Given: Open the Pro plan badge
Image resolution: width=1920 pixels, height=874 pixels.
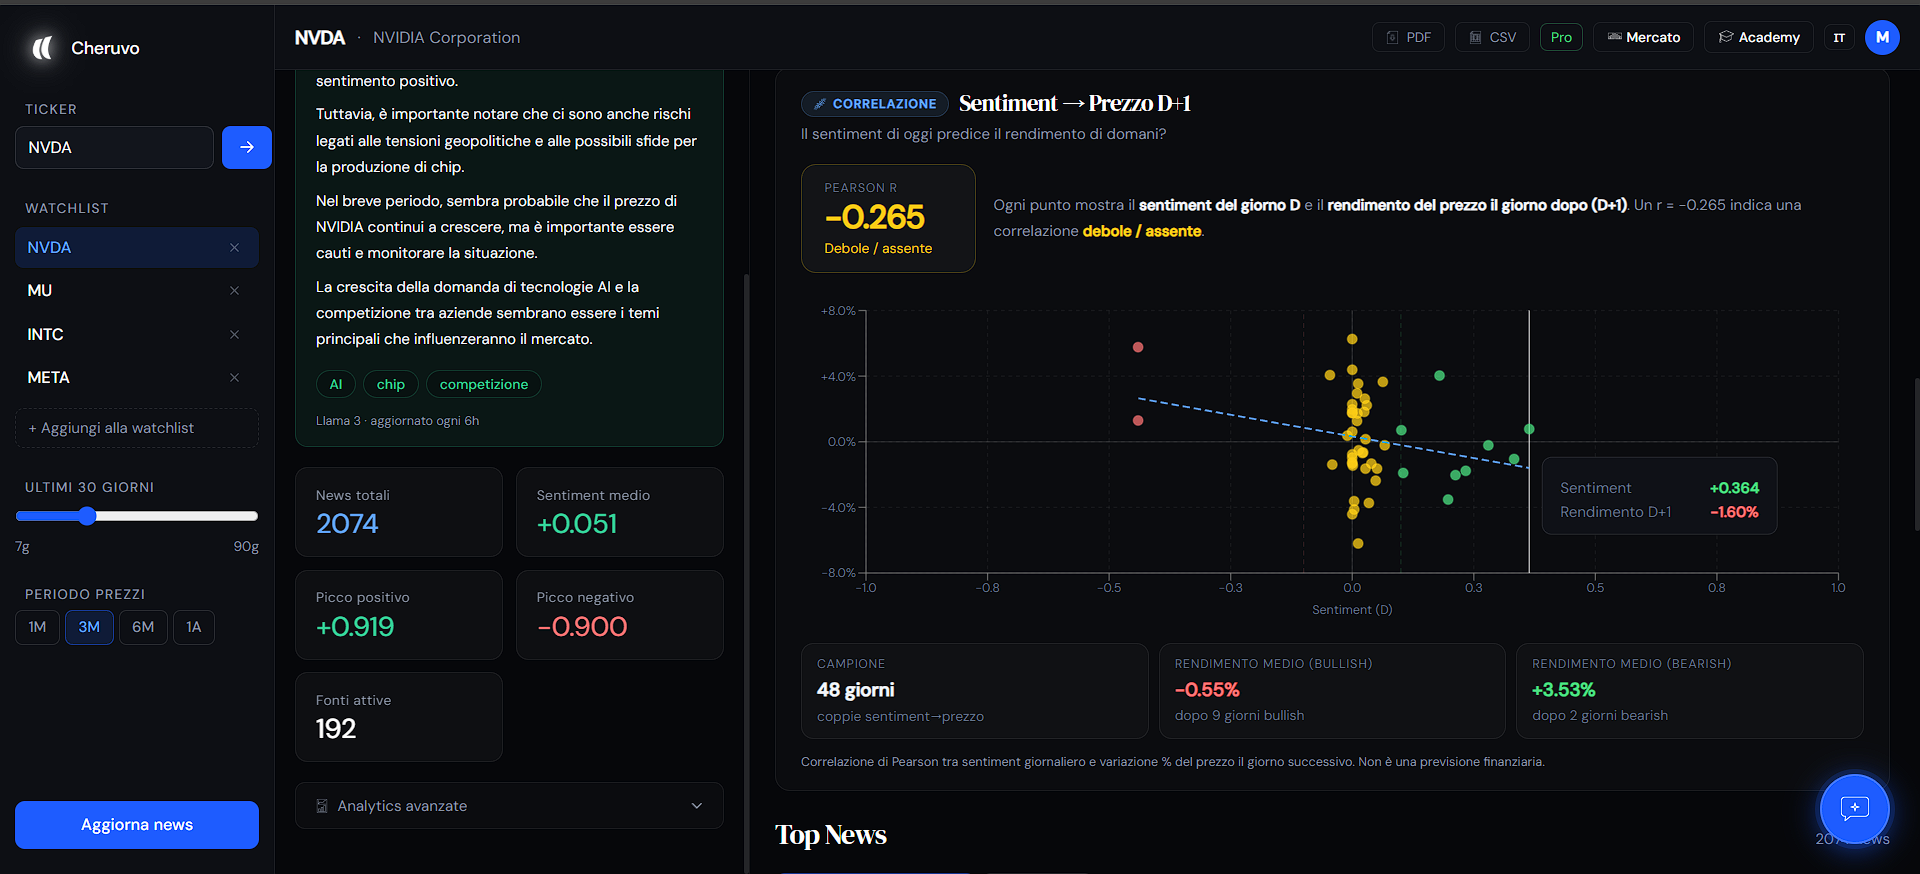Looking at the screenshot, I should coord(1561,38).
